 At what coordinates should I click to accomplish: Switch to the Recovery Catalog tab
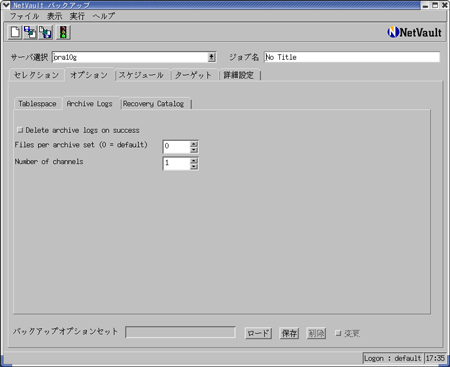pos(153,104)
